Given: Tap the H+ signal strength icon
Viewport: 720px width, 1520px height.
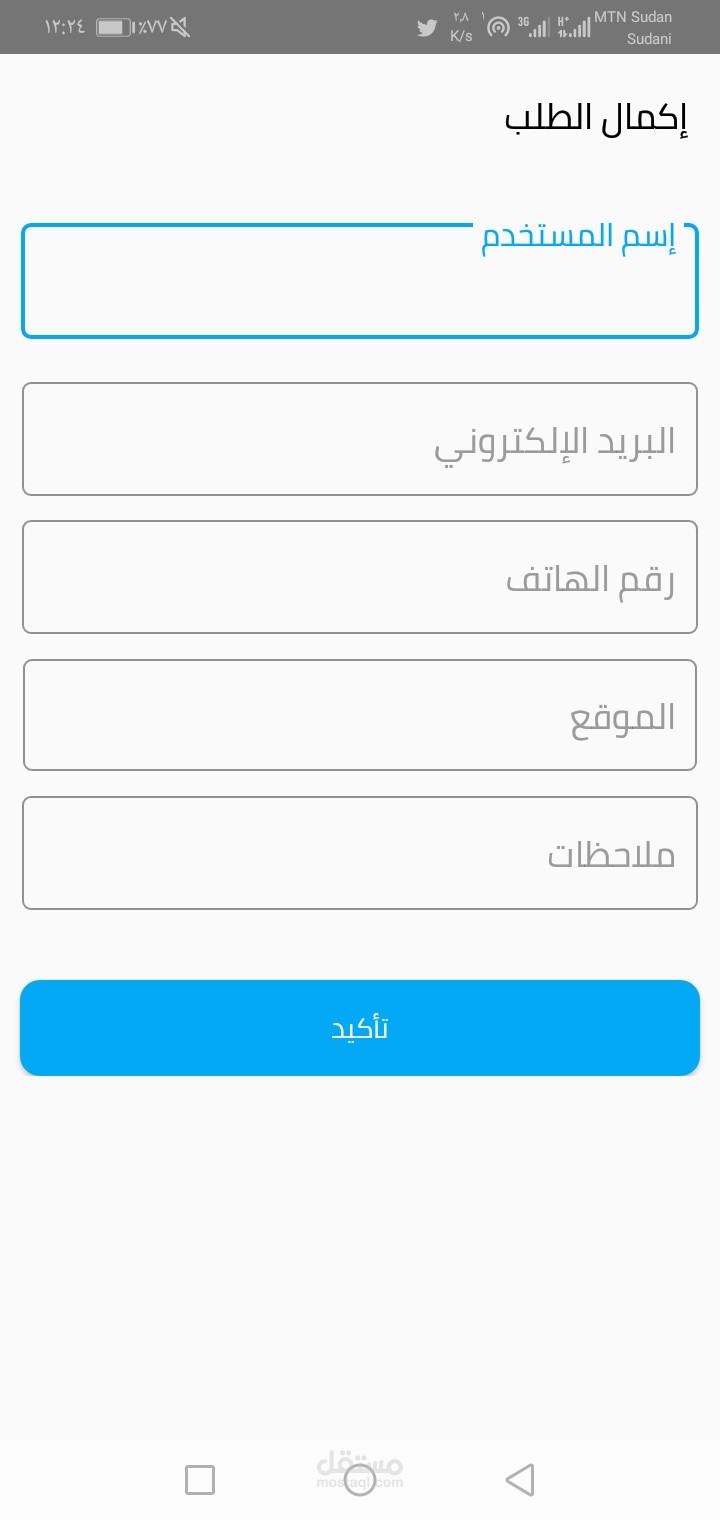Looking at the screenshot, I should click(573, 27).
